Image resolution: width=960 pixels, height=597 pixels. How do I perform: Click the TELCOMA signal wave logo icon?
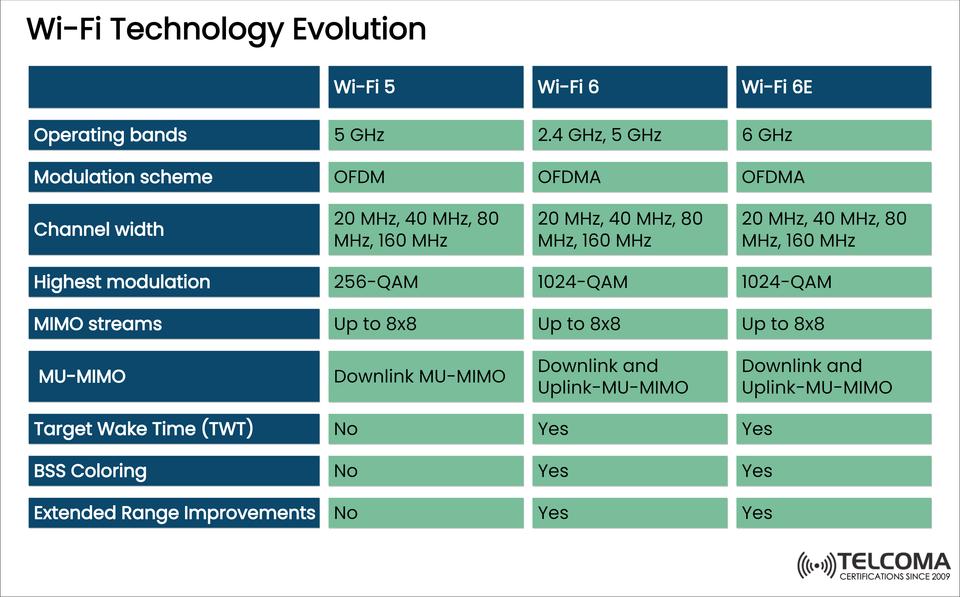816,566
